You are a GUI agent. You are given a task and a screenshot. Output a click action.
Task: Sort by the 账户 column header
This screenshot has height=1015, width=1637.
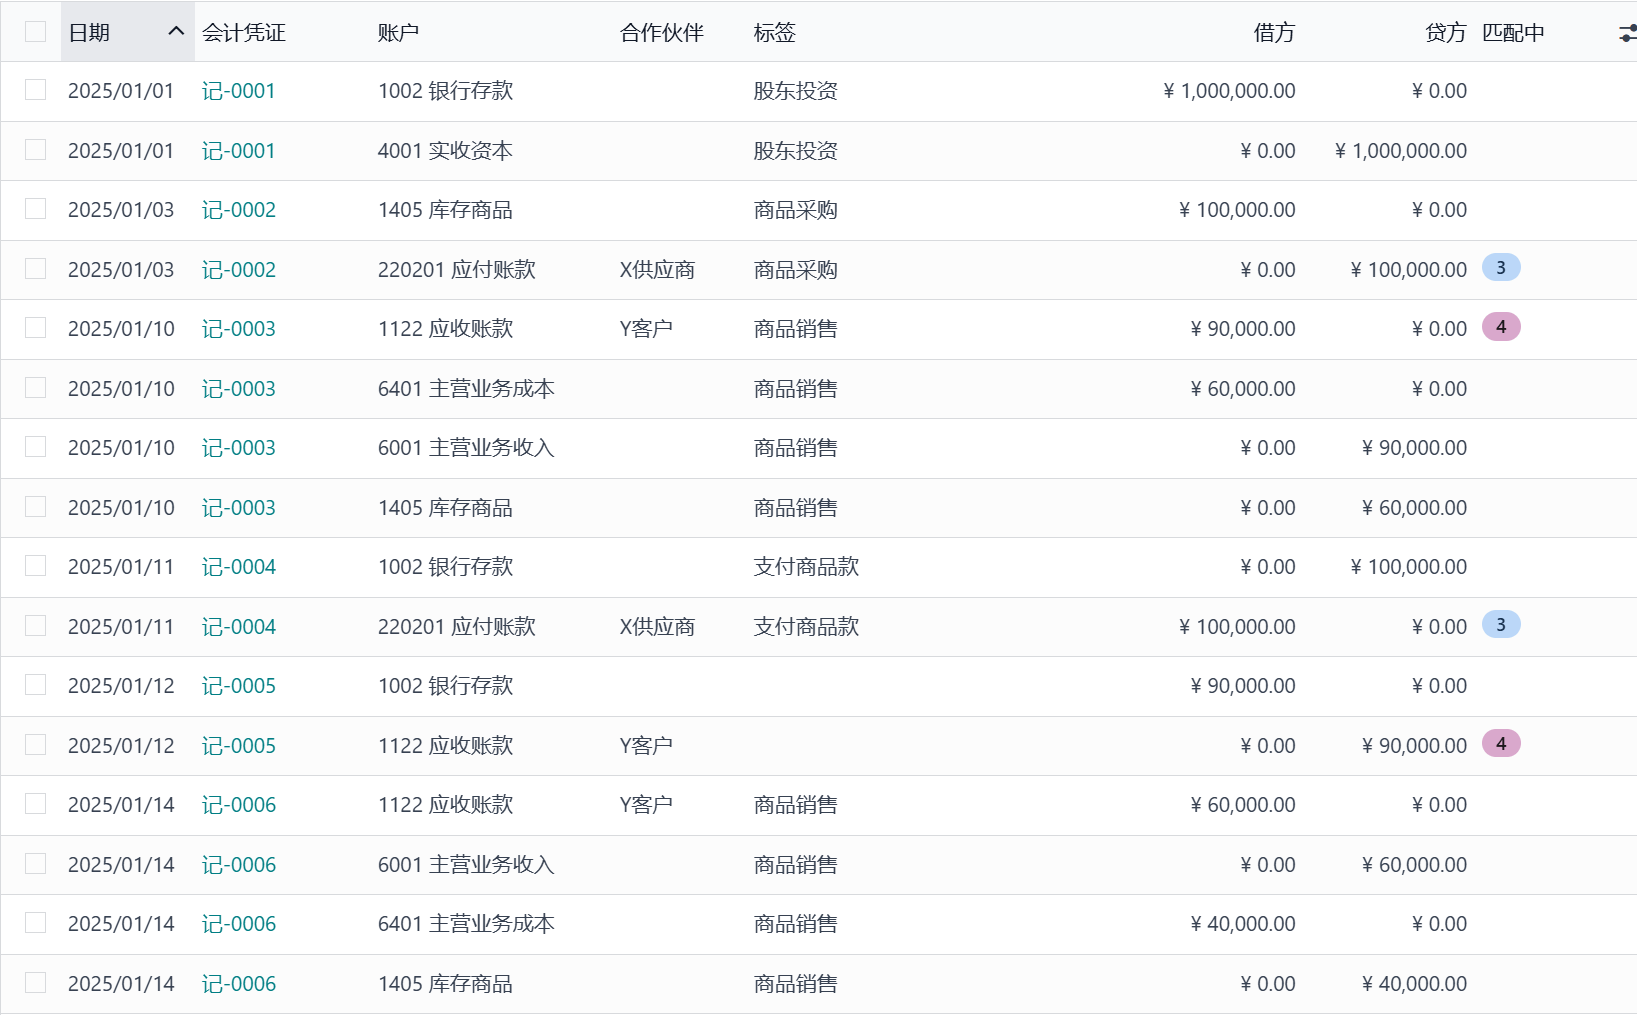(x=398, y=33)
